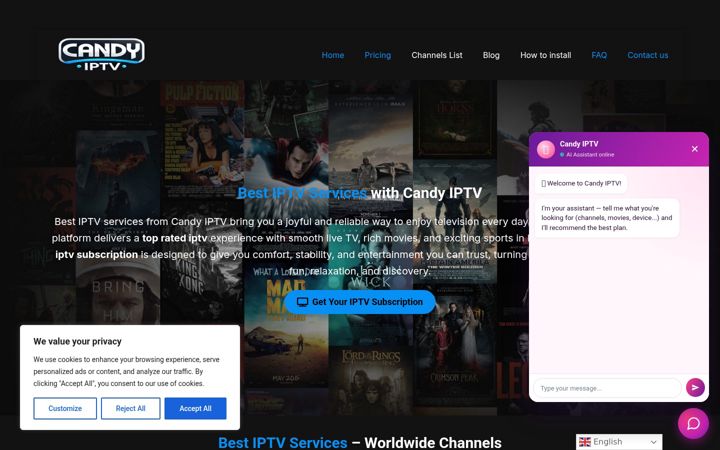The image size is (720, 450).
Task: Focus the Type your message field
Action: click(607, 388)
